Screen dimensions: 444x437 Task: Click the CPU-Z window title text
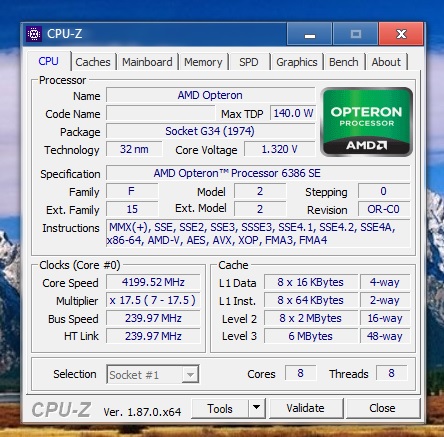64,34
